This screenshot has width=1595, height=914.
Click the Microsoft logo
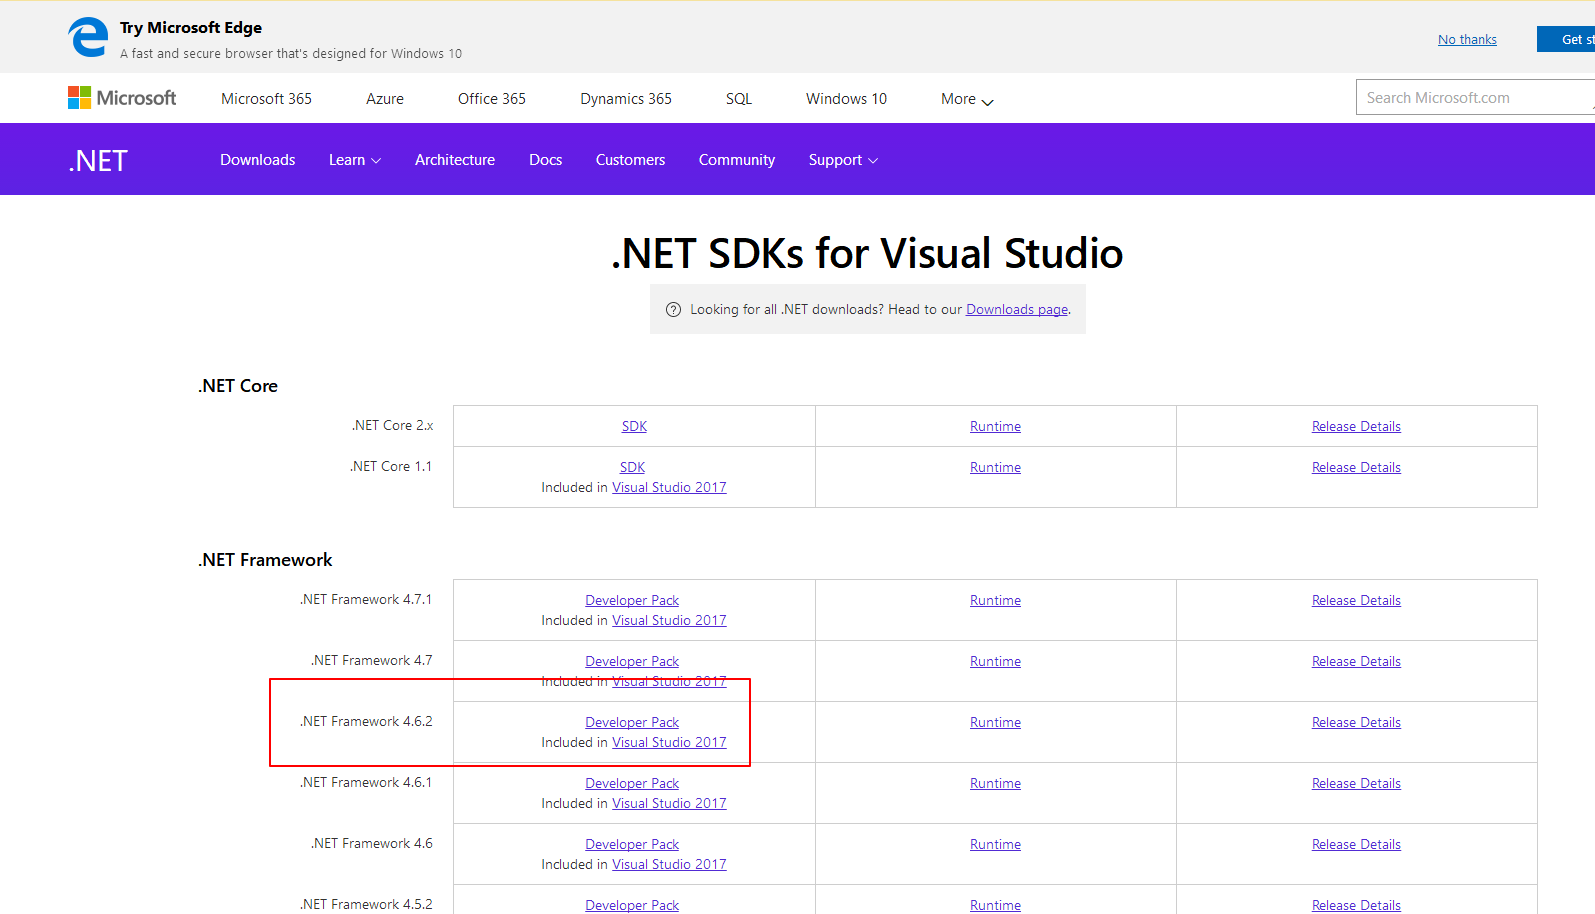pyautogui.click(x=122, y=98)
